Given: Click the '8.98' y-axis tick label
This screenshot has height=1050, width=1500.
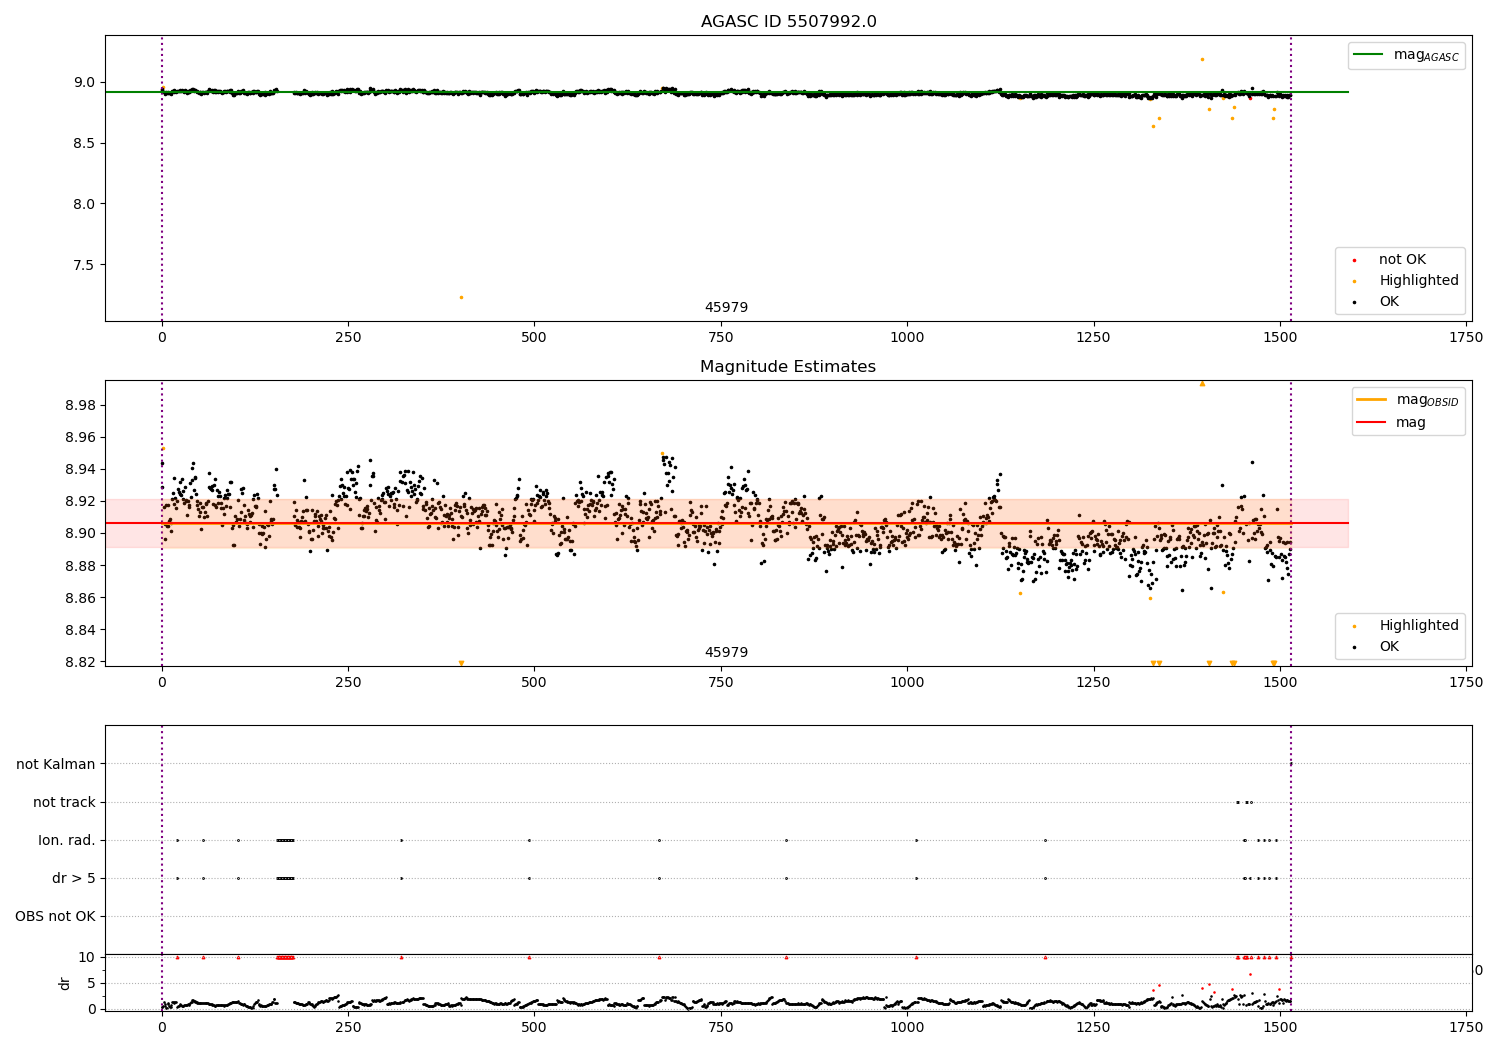Looking at the screenshot, I should (79, 405).
